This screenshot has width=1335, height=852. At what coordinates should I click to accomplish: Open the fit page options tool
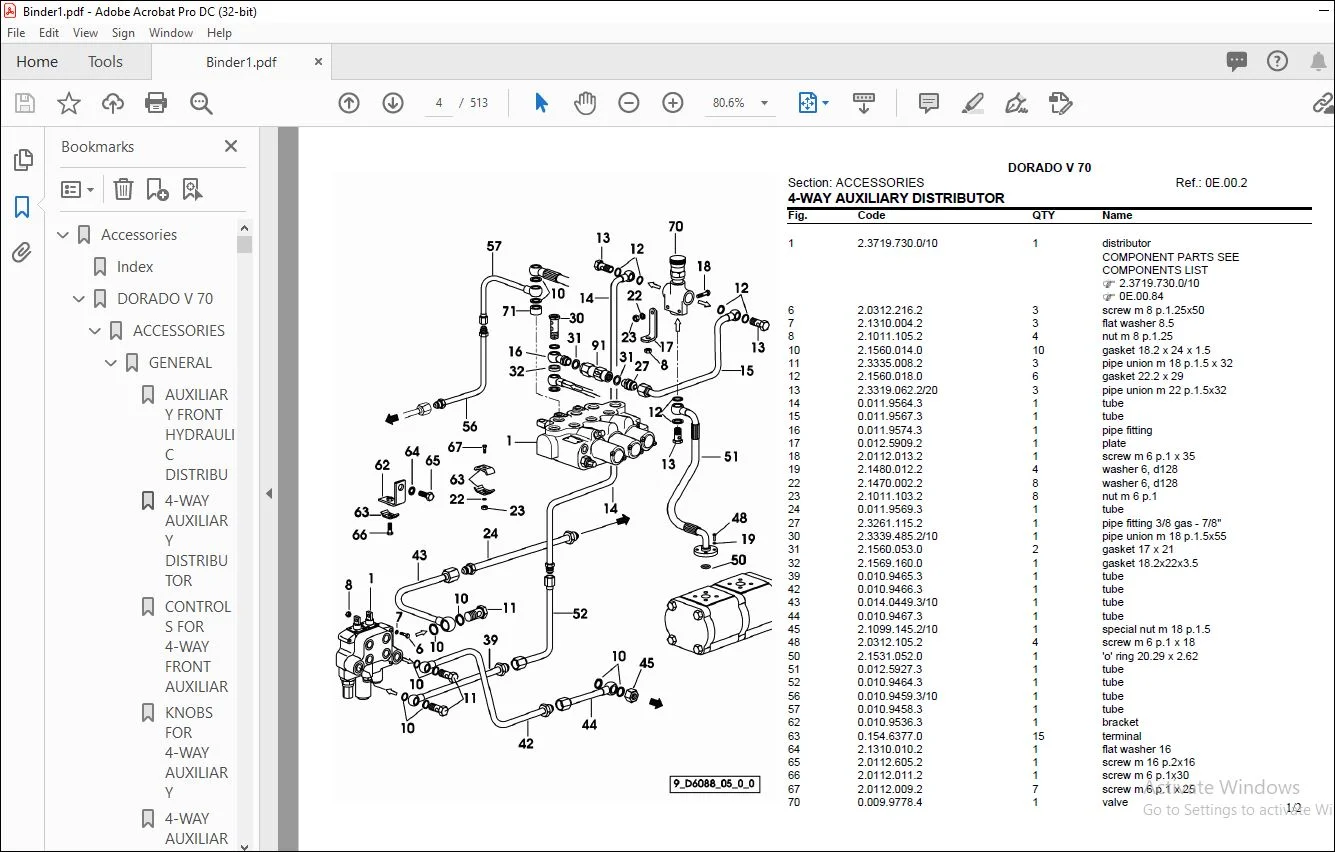point(813,103)
